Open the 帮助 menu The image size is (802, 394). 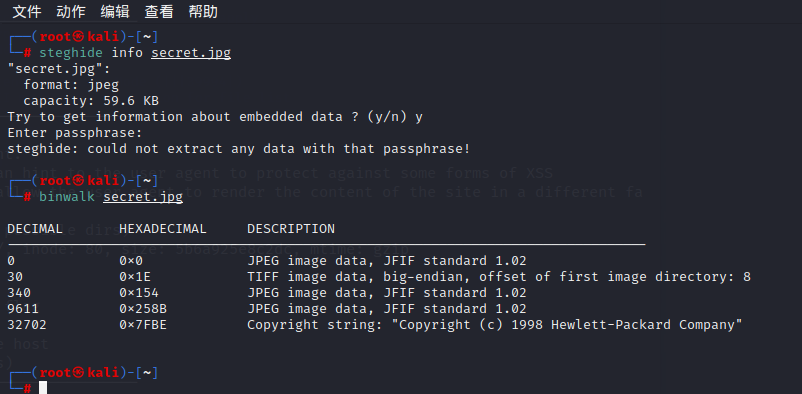coord(203,12)
